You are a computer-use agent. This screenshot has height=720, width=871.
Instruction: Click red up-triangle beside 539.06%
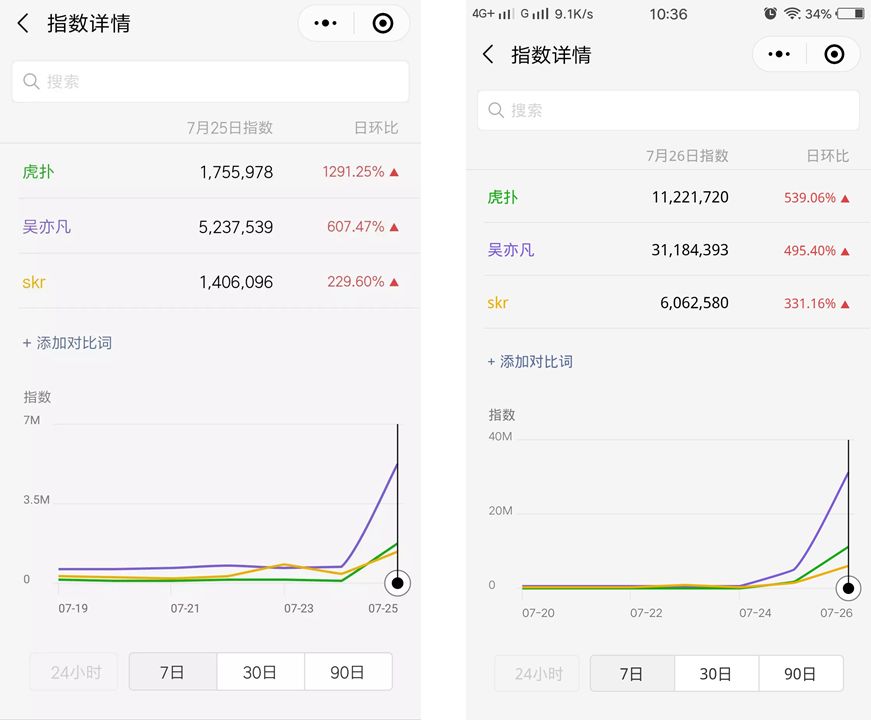(x=845, y=198)
